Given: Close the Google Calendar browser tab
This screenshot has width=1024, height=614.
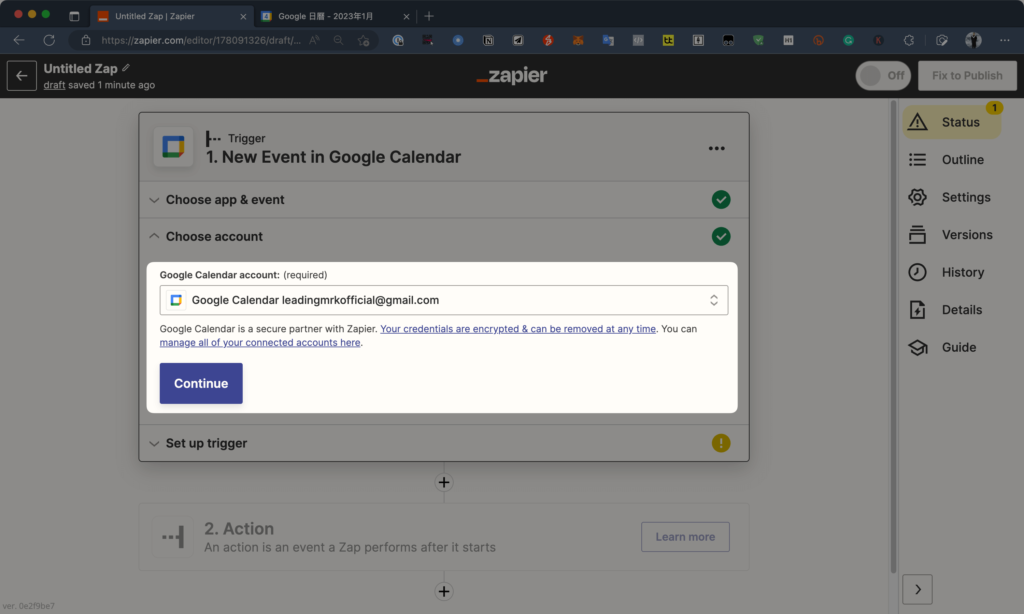Looking at the screenshot, I should tap(406, 16).
